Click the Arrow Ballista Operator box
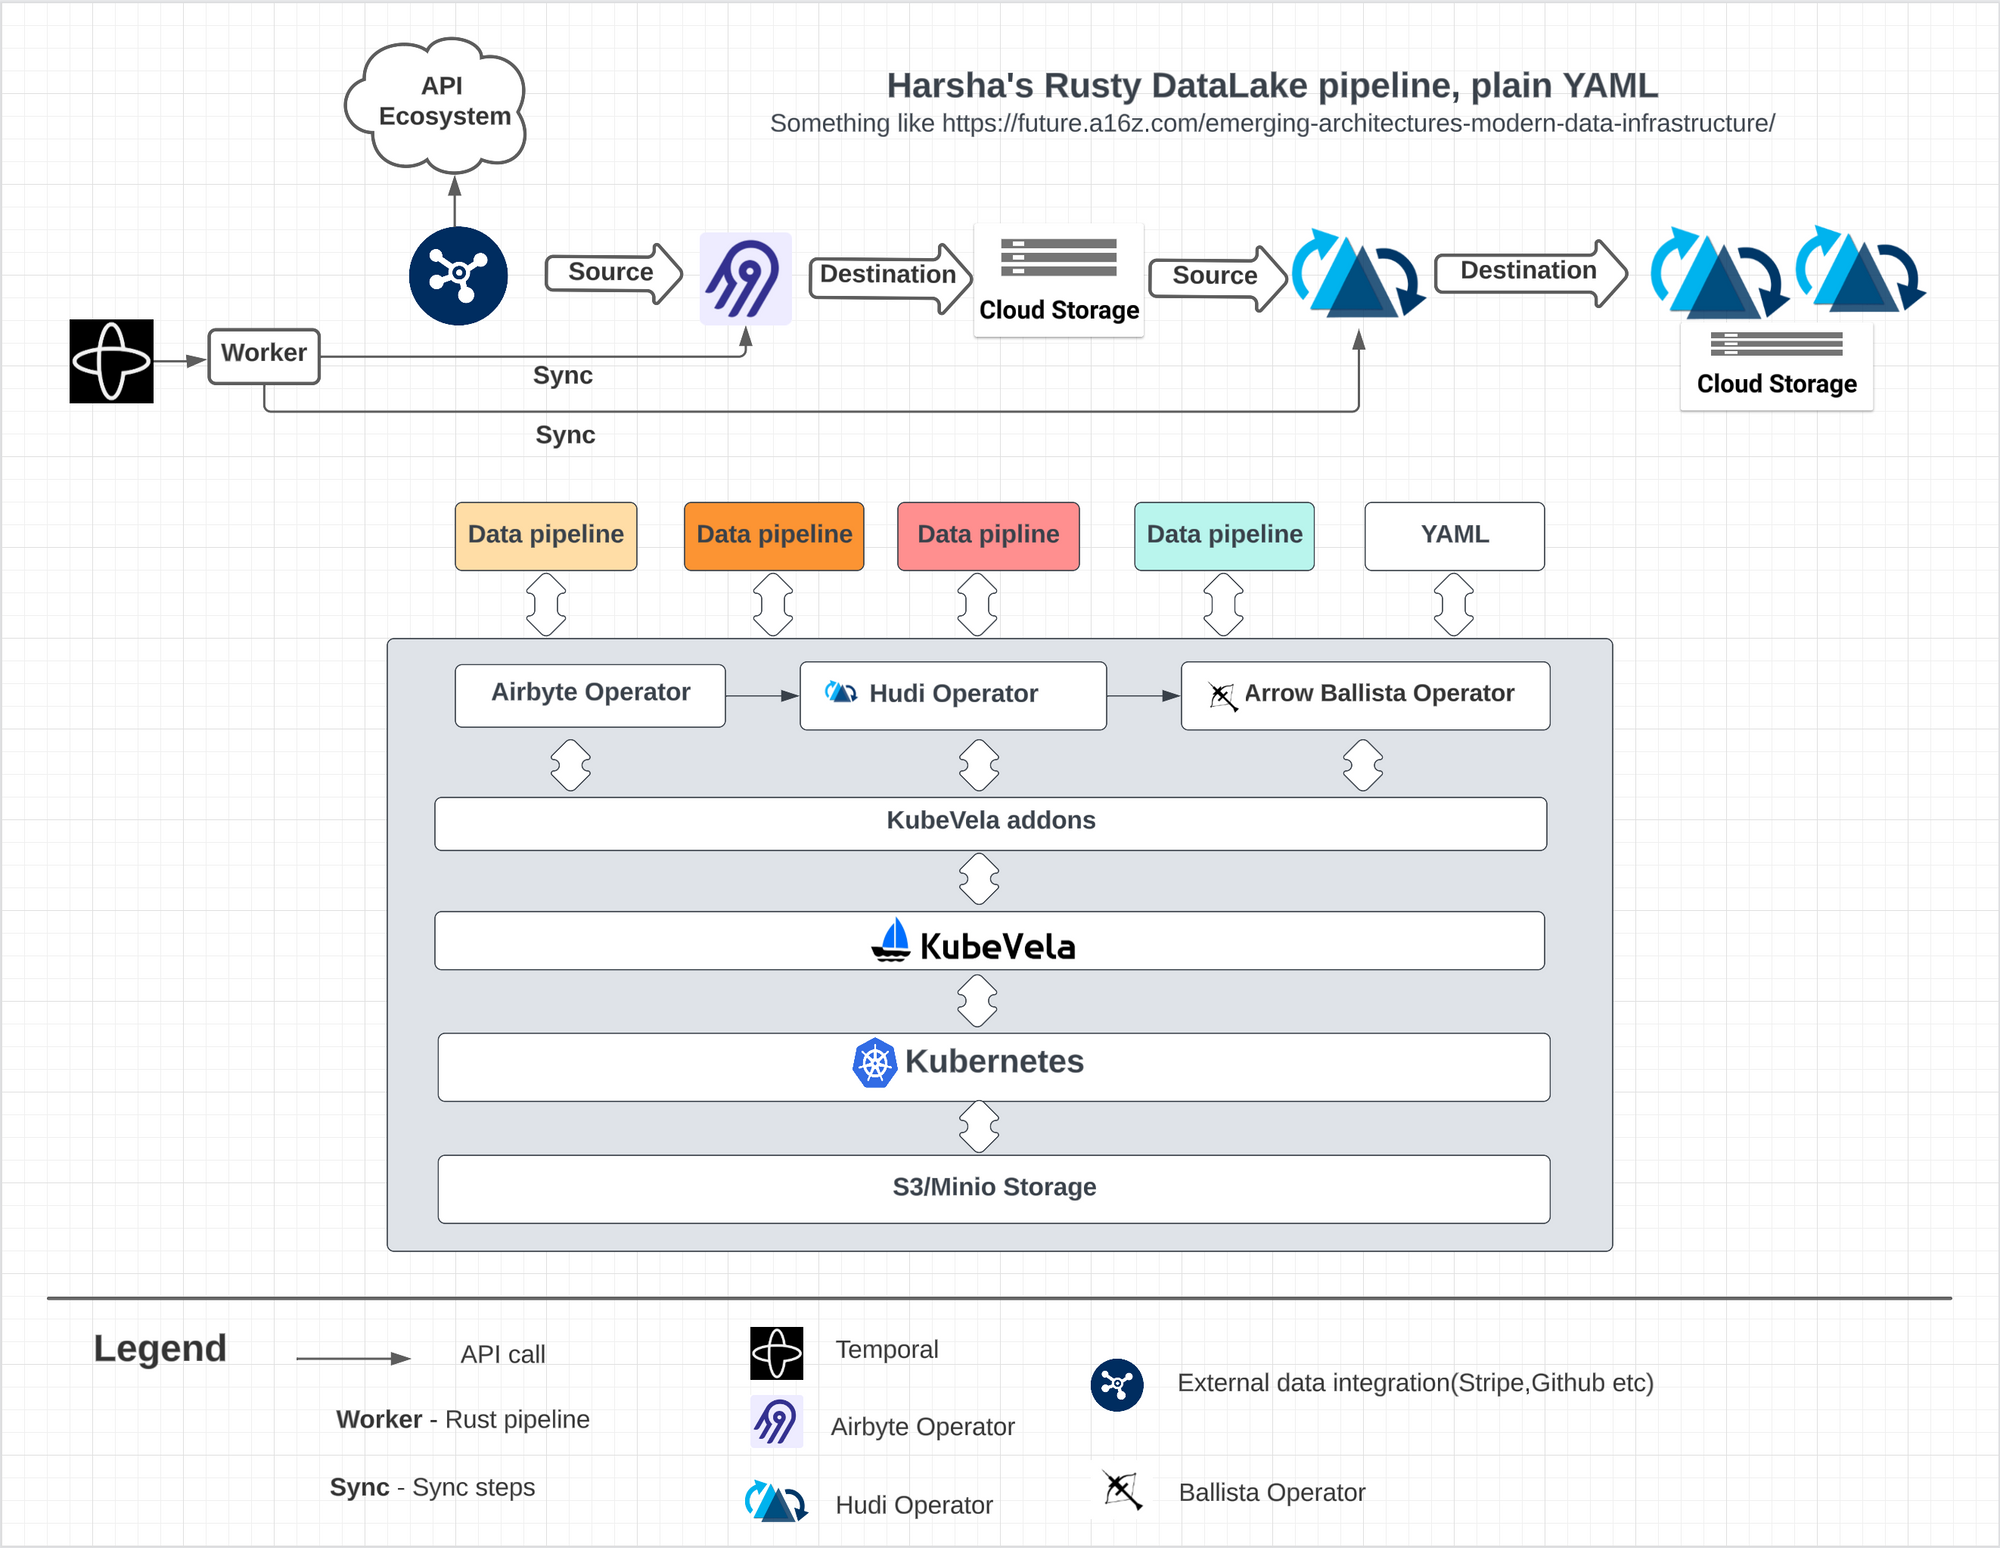This screenshot has width=2000, height=1548. [x=1365, y=695]
